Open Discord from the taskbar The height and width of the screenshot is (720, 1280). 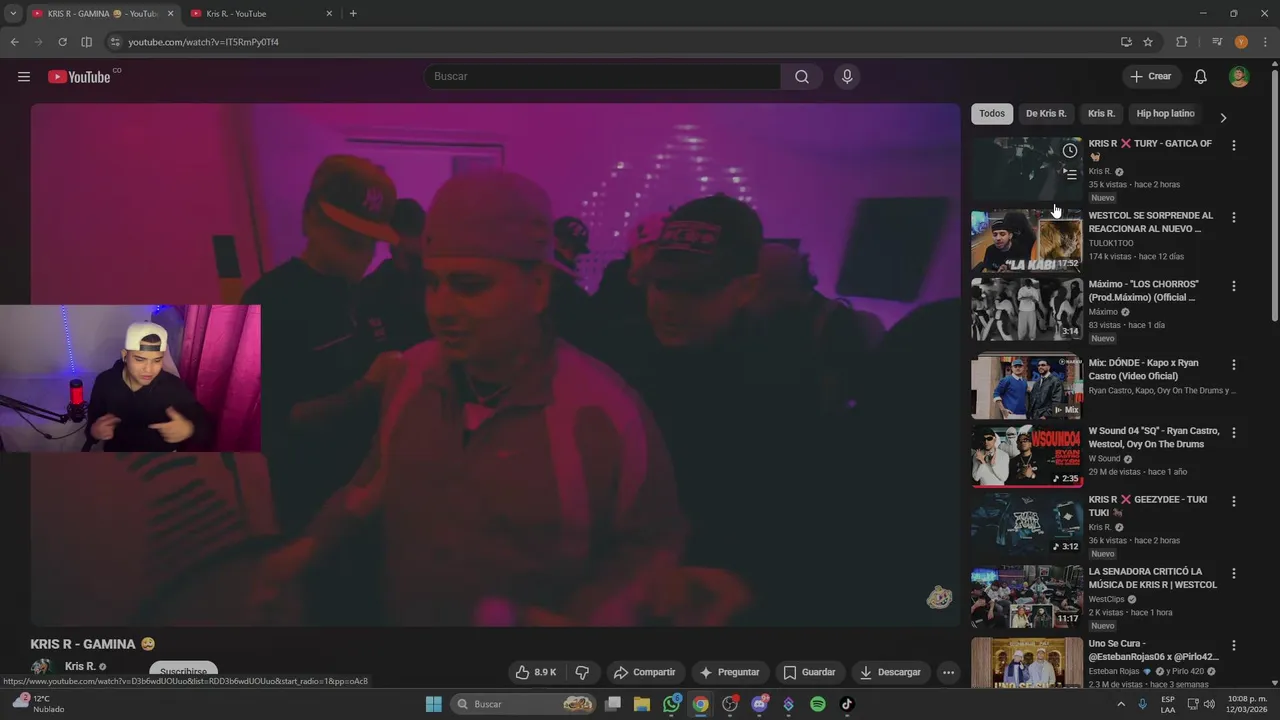[759, 704]
